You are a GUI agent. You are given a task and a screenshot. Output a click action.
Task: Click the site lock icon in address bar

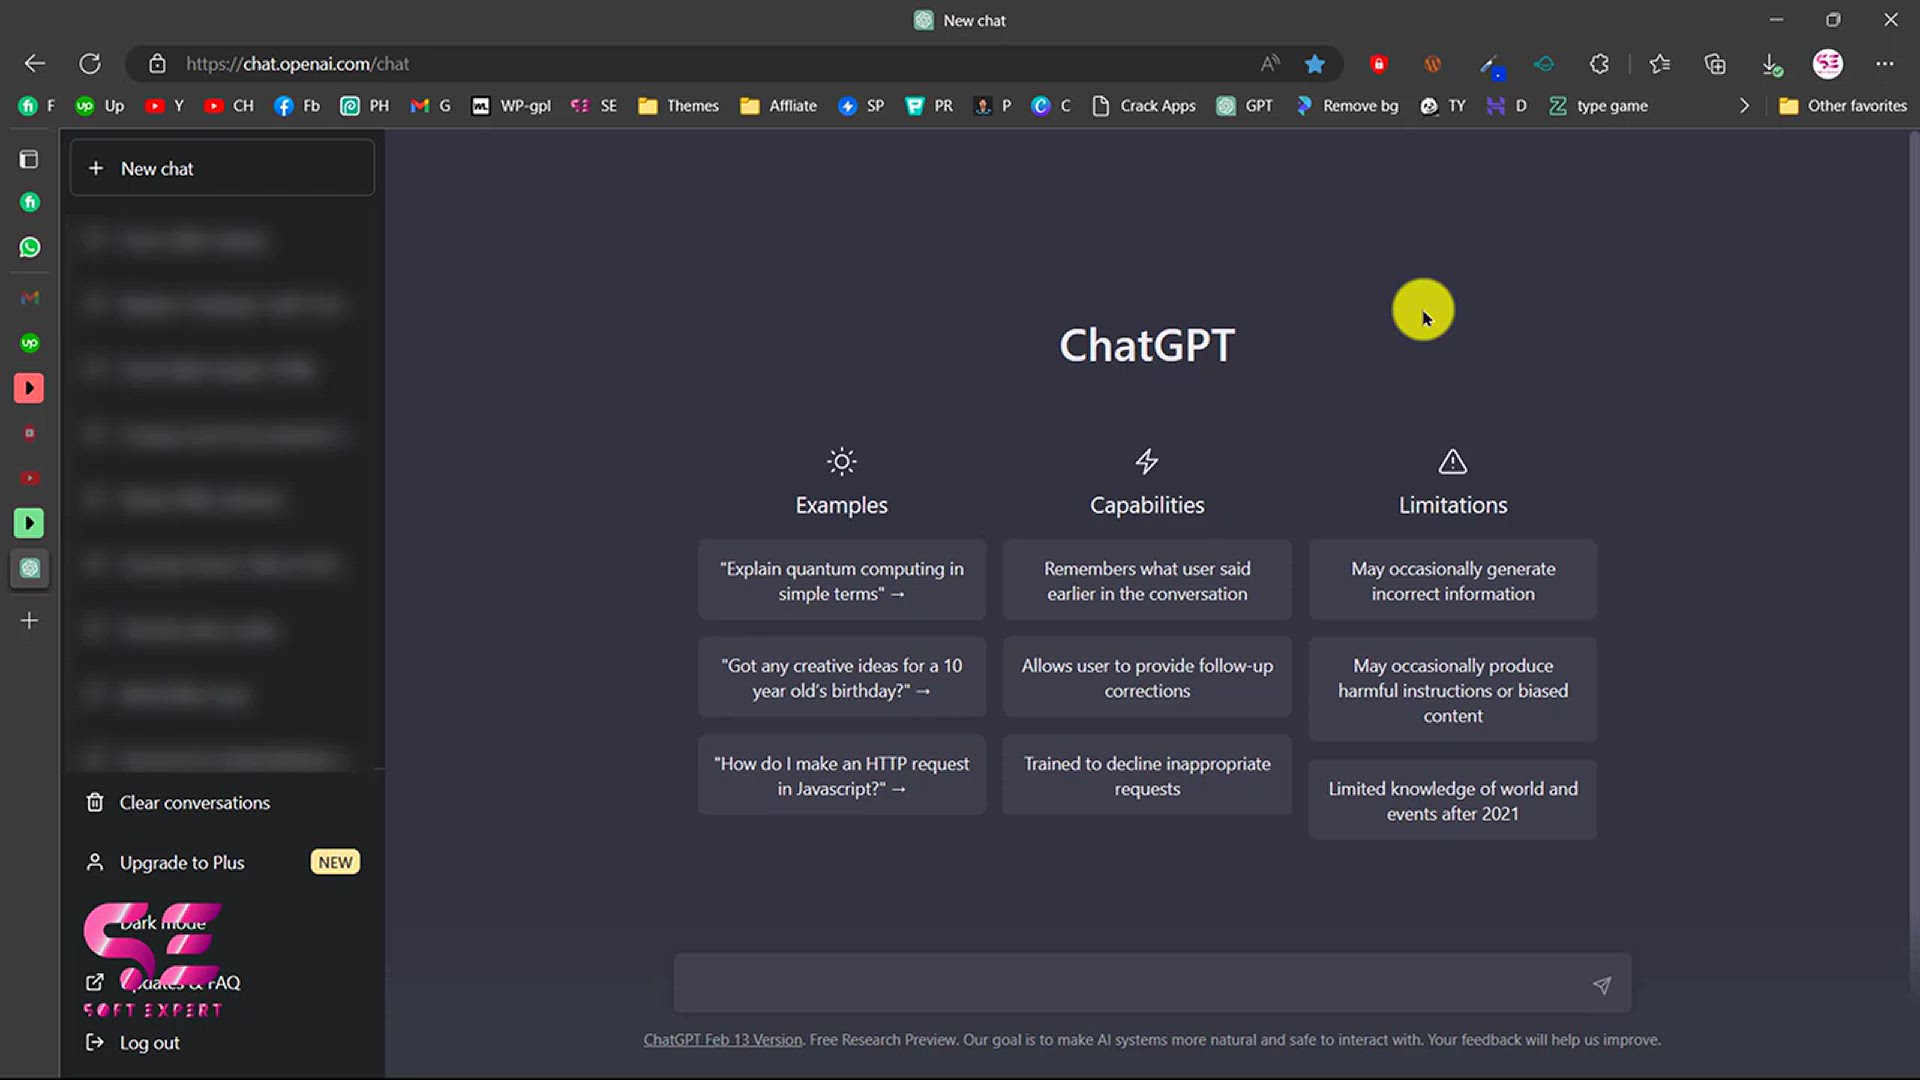click(157, 64)
